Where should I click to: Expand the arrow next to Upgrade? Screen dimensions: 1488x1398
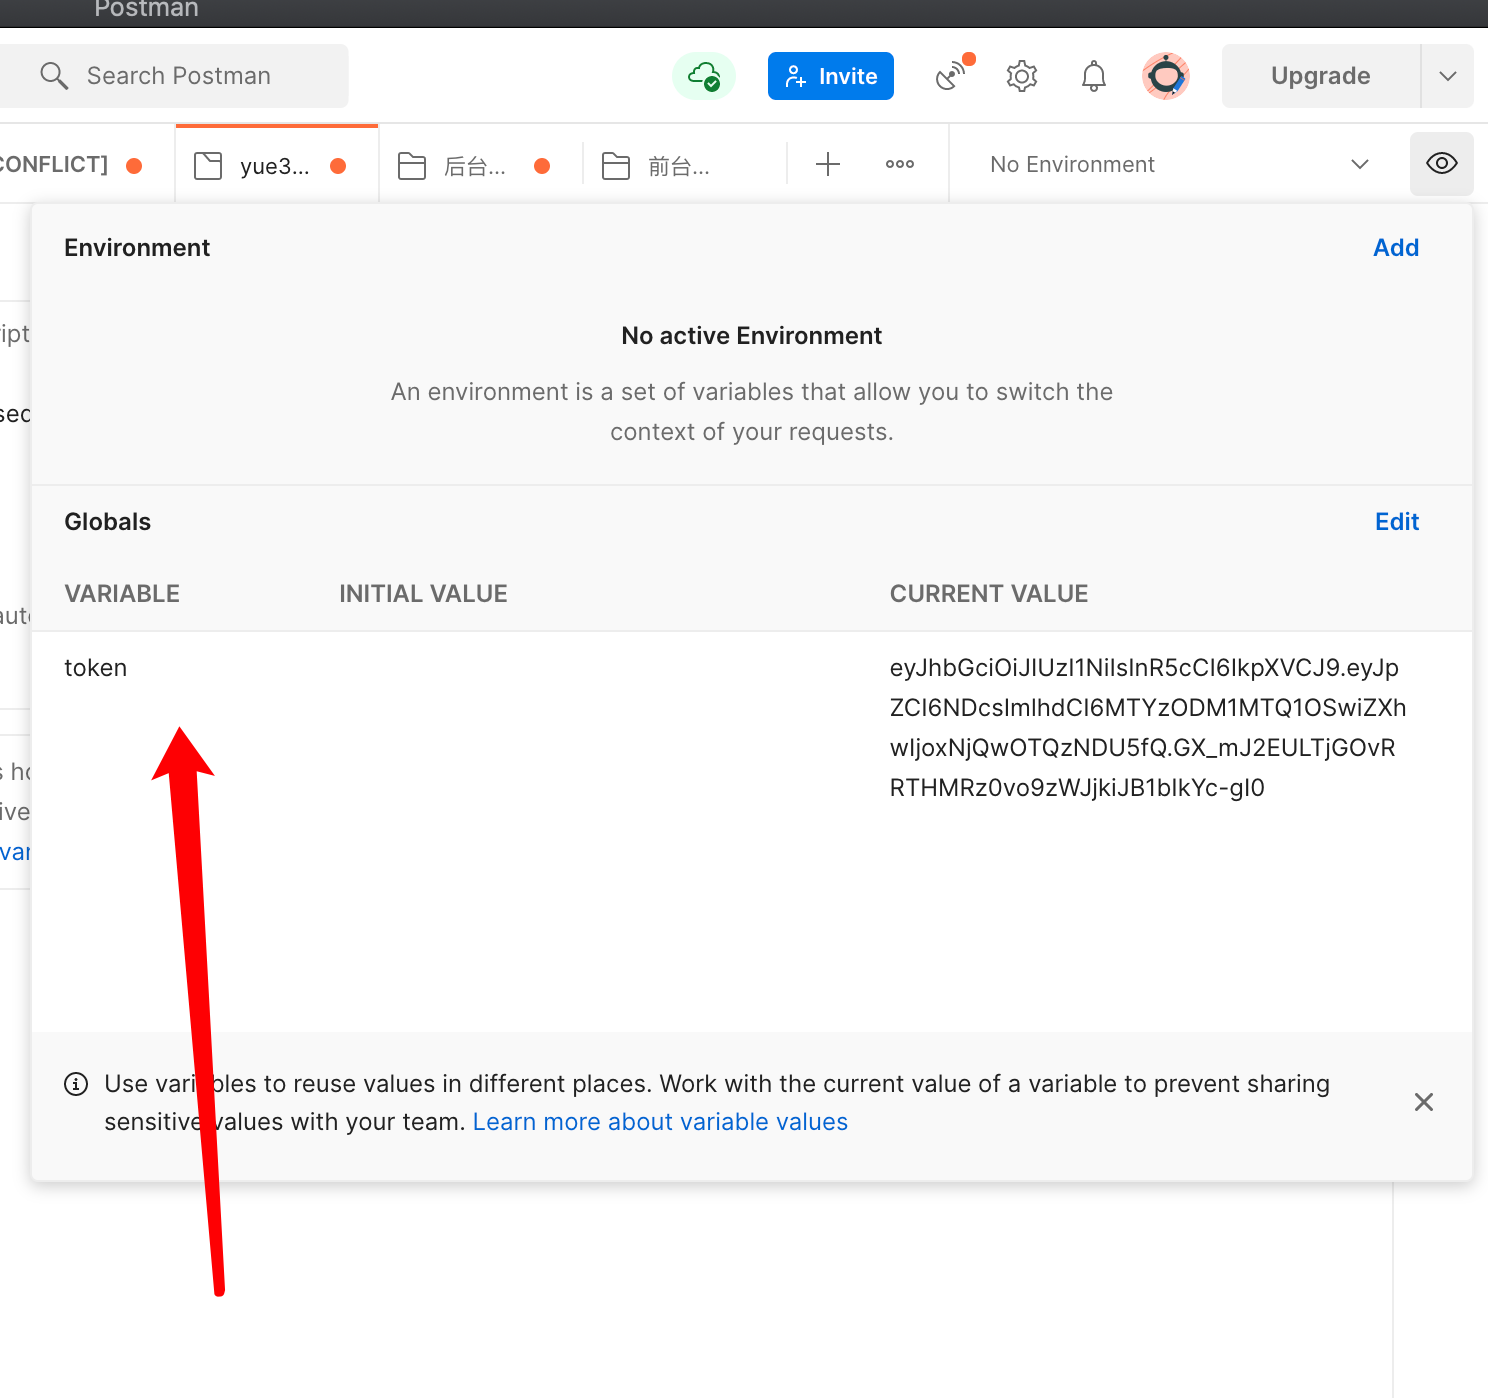[x=1447, y=76]
